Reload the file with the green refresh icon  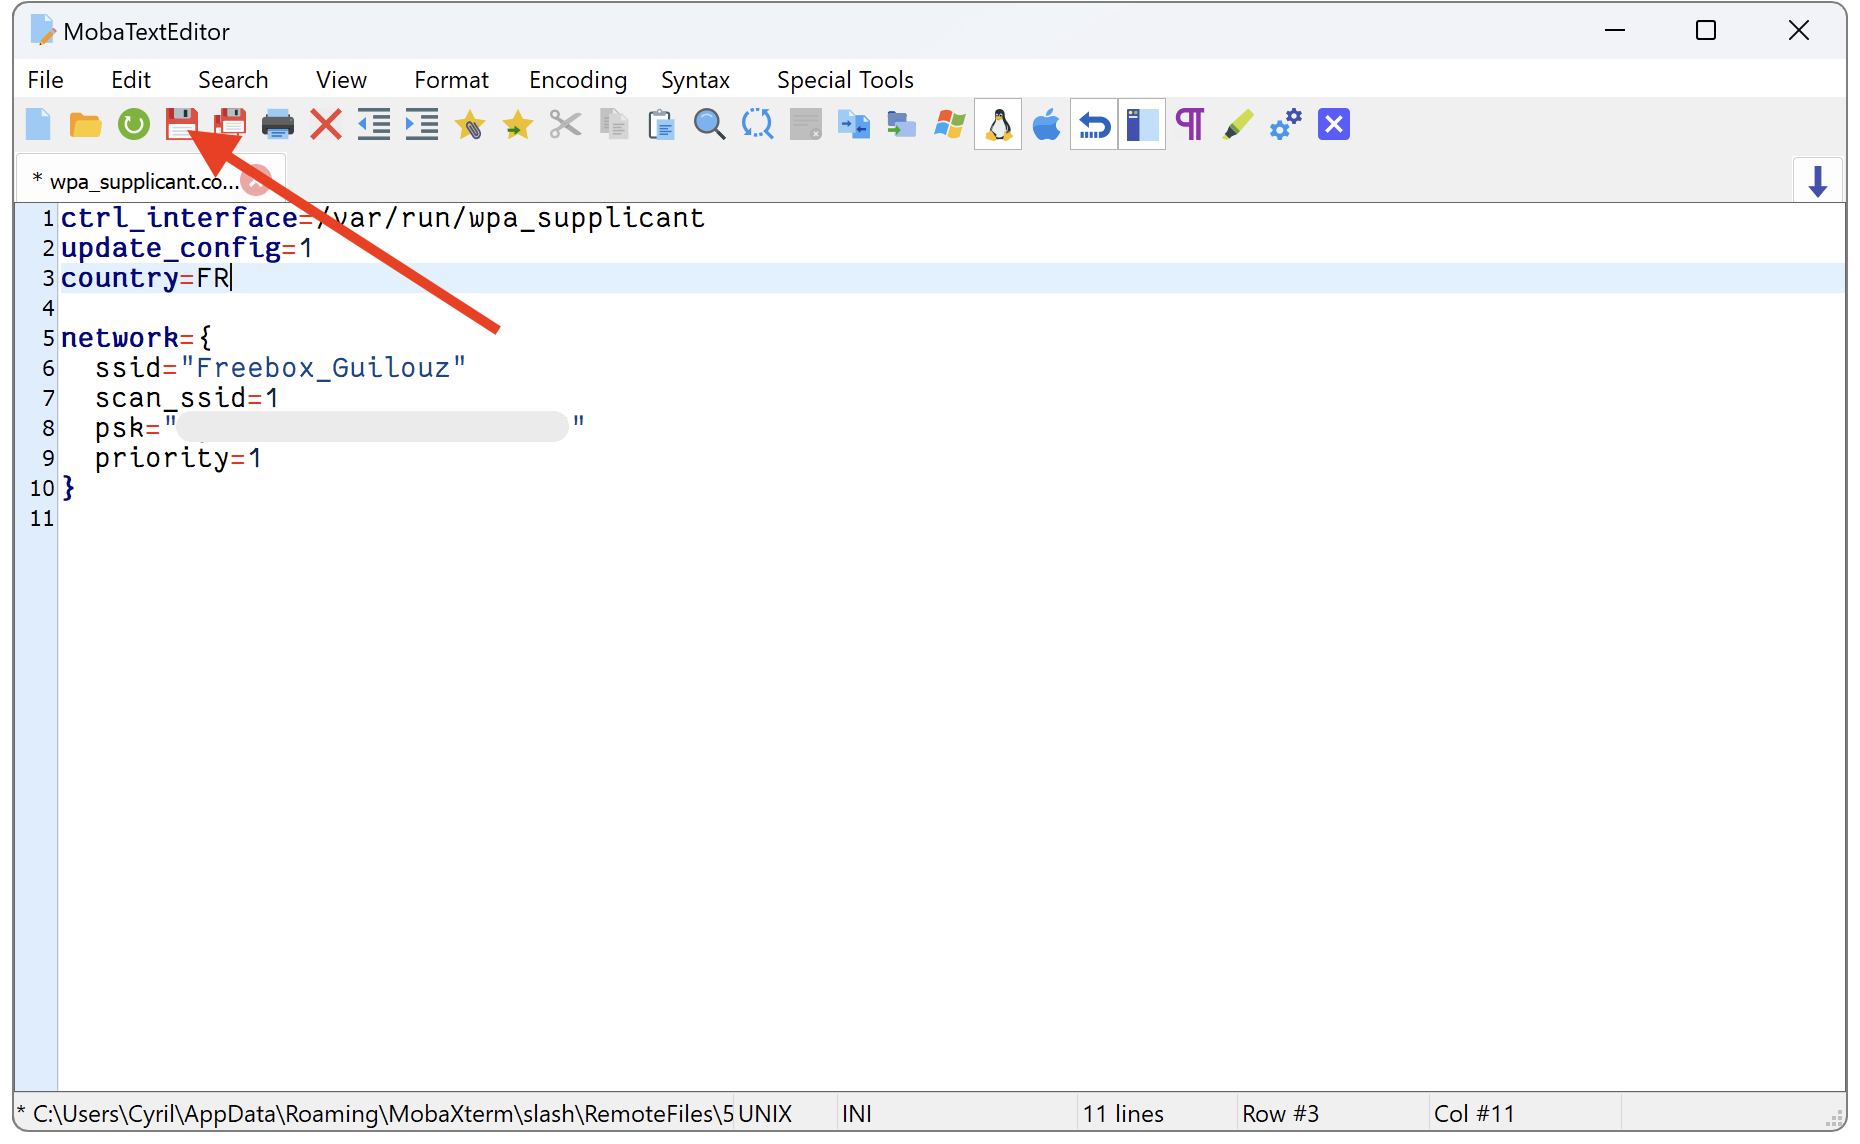point(133,125)
